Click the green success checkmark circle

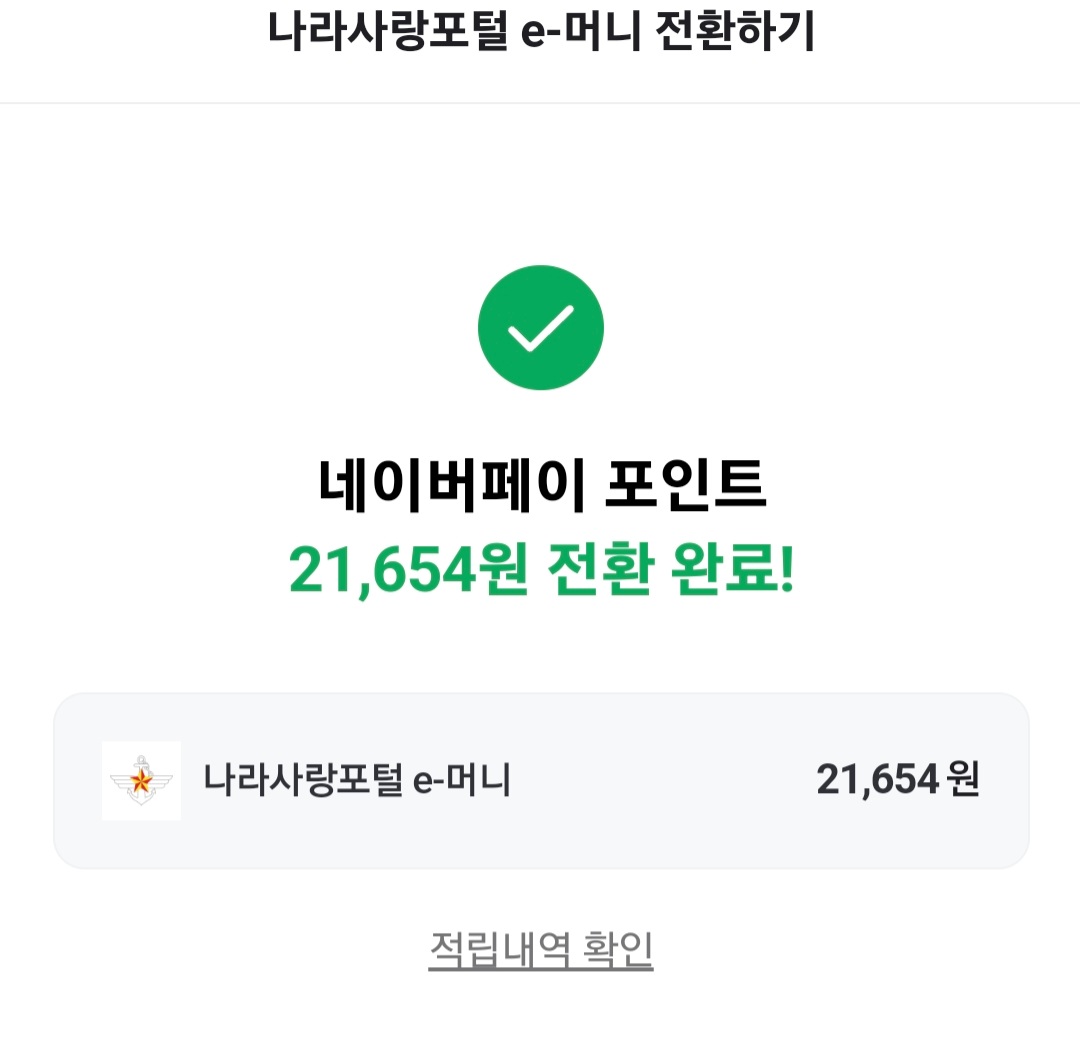pyautogui.click(x=540, y=328)
